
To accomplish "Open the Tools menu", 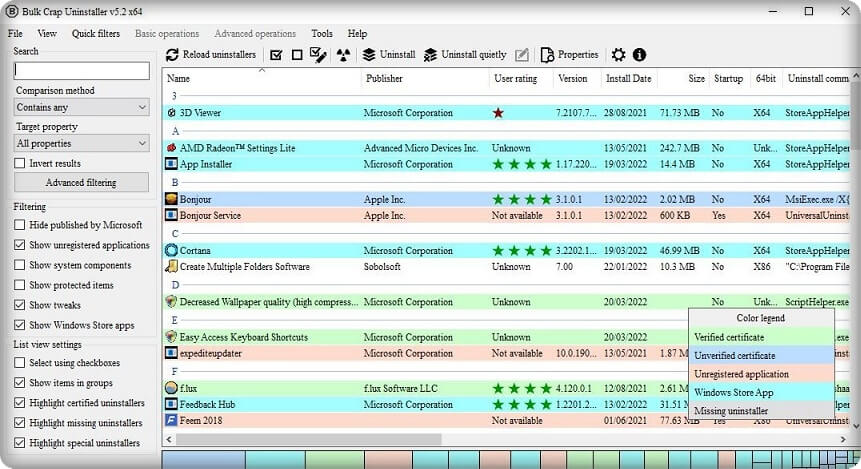I will click(x=322, y=34).
